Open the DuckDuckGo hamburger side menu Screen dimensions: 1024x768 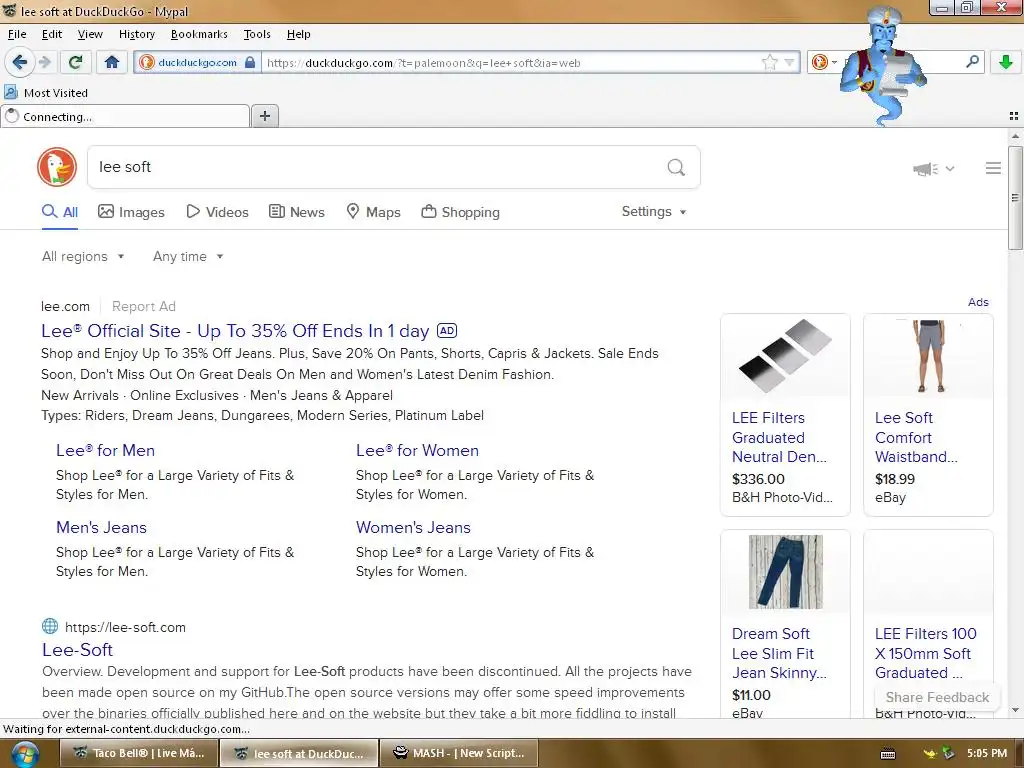(993, 168)
